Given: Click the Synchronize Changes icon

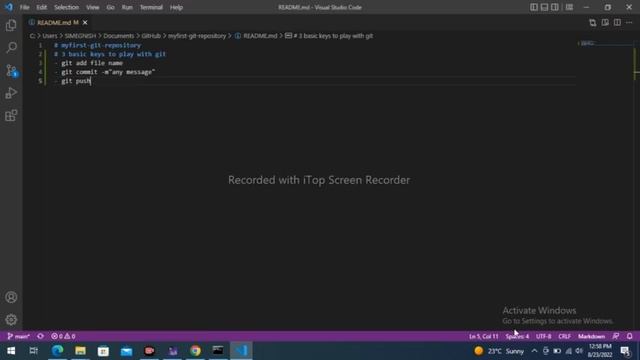Looking at the screenshot, I should tap(40, 336).
